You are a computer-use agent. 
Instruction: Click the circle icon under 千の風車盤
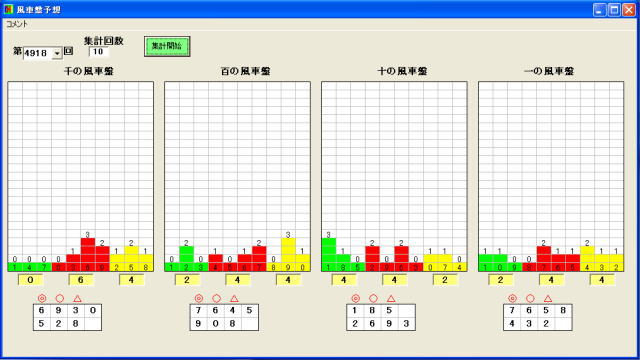59,298
